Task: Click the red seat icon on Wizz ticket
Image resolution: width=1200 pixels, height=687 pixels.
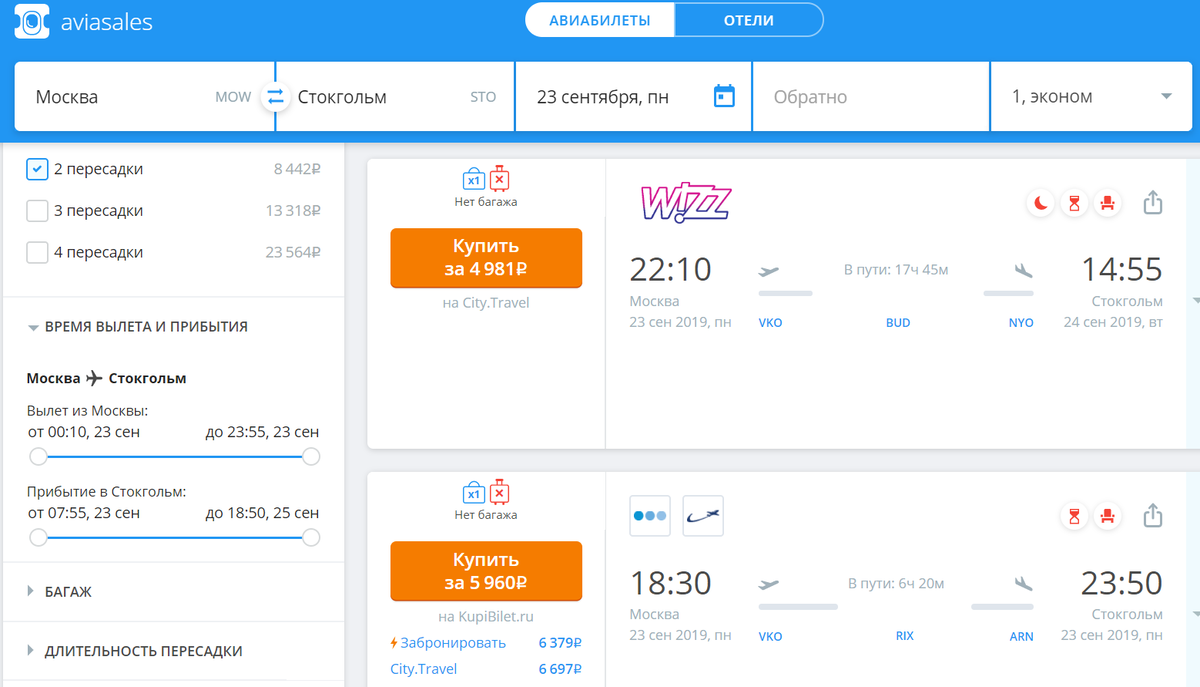Action: click(1107, 203)
